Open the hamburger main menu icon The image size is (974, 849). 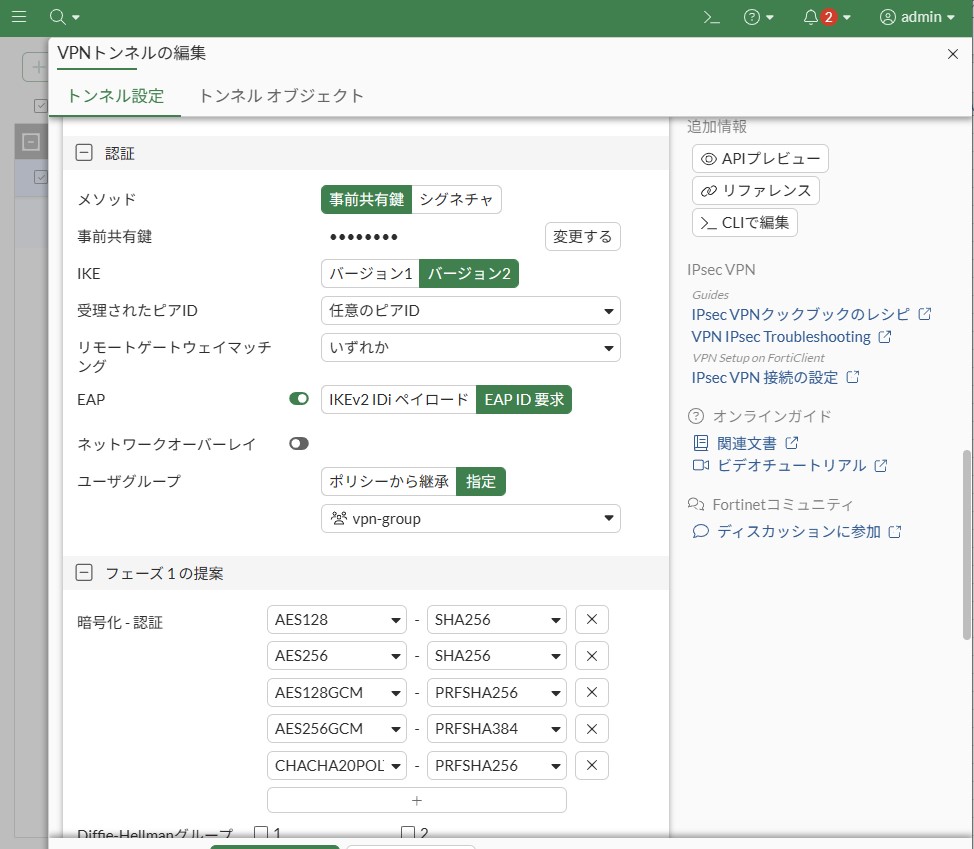coord(18,17)
